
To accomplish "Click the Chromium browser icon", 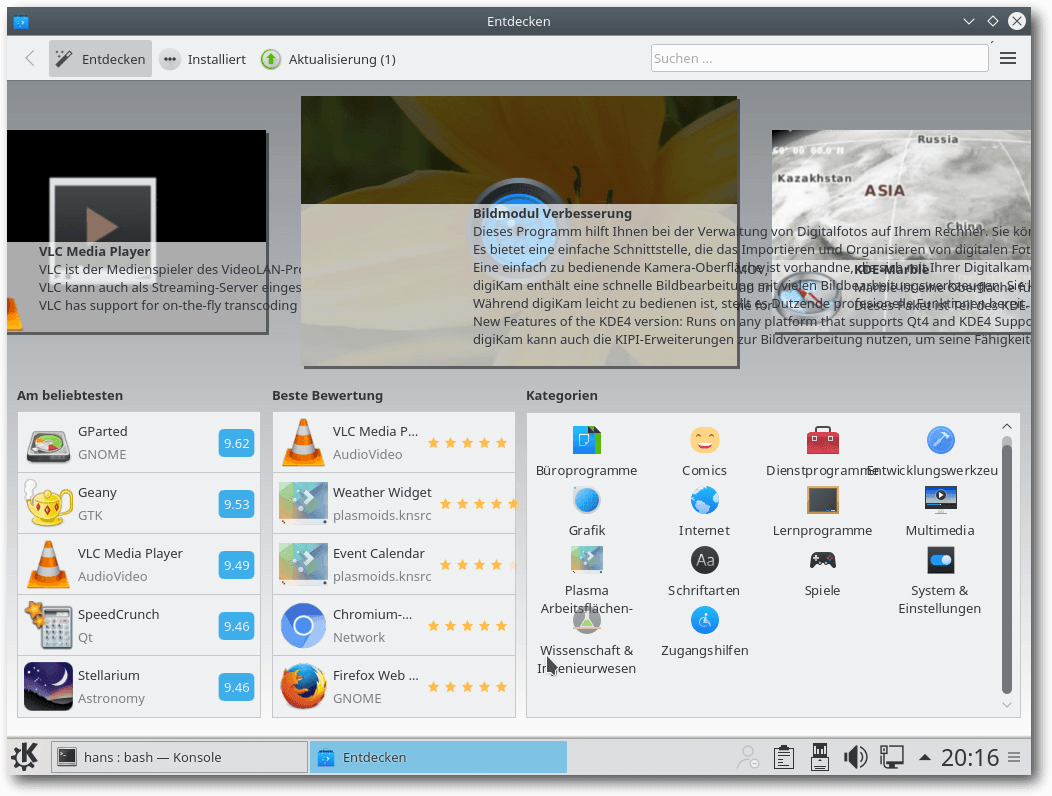I will click(x=303, y=626).
